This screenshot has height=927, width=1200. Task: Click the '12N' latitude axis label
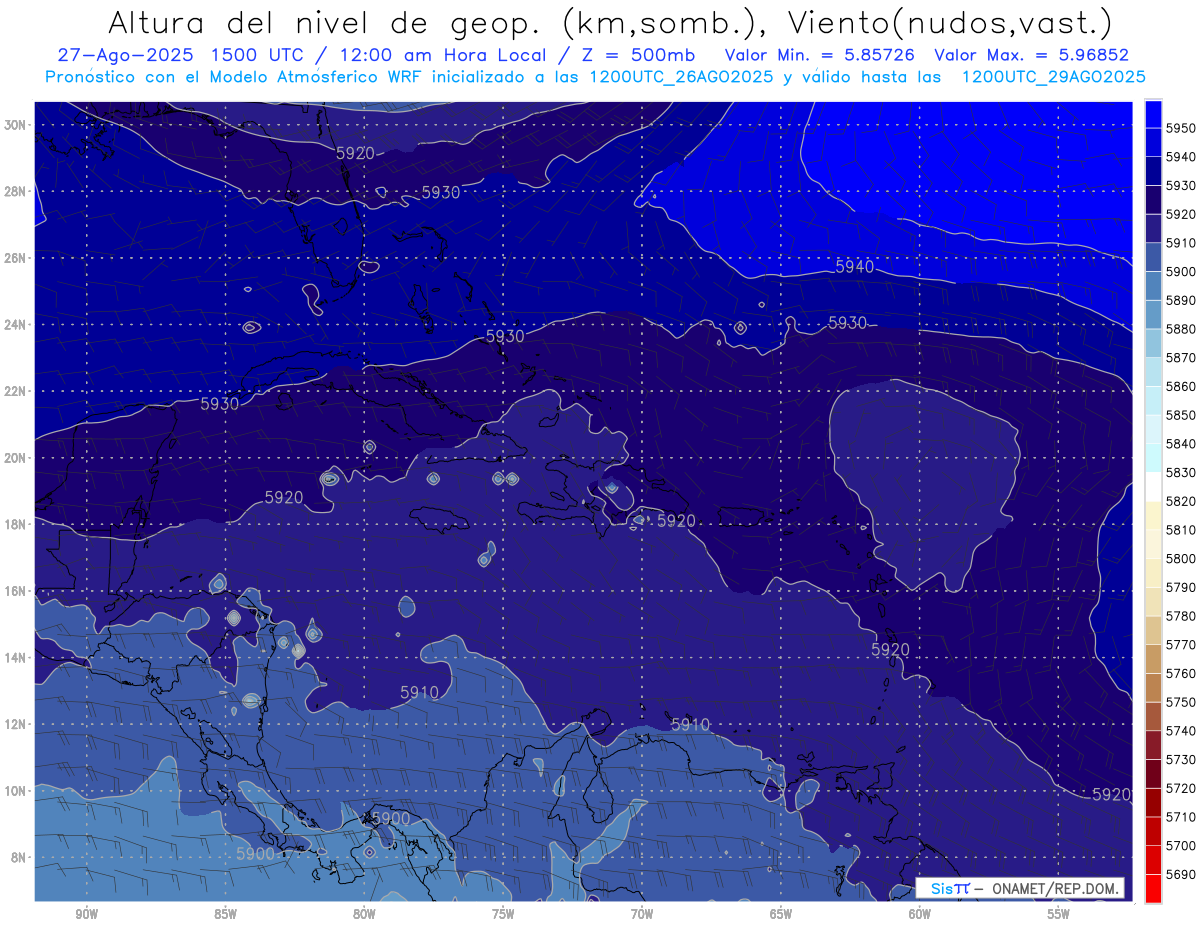point(17,724)
